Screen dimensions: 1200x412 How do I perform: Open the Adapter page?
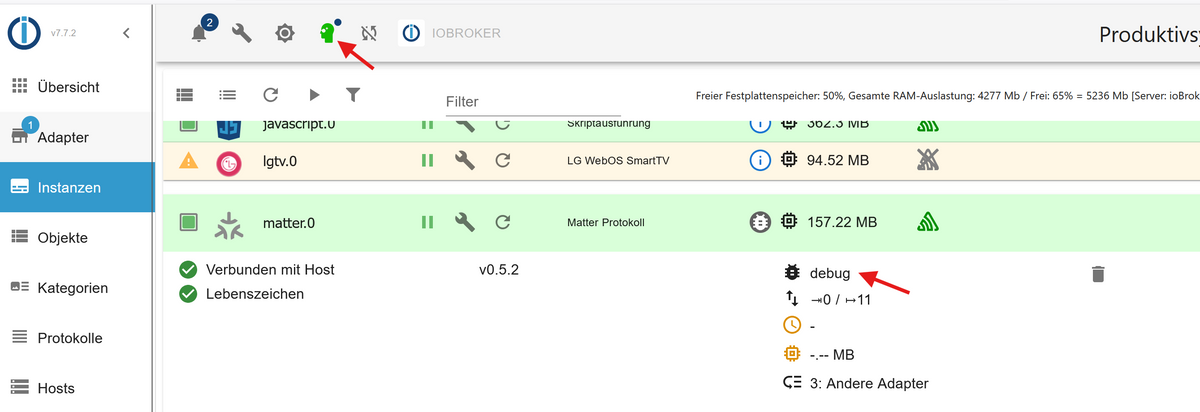coord(63,137)
